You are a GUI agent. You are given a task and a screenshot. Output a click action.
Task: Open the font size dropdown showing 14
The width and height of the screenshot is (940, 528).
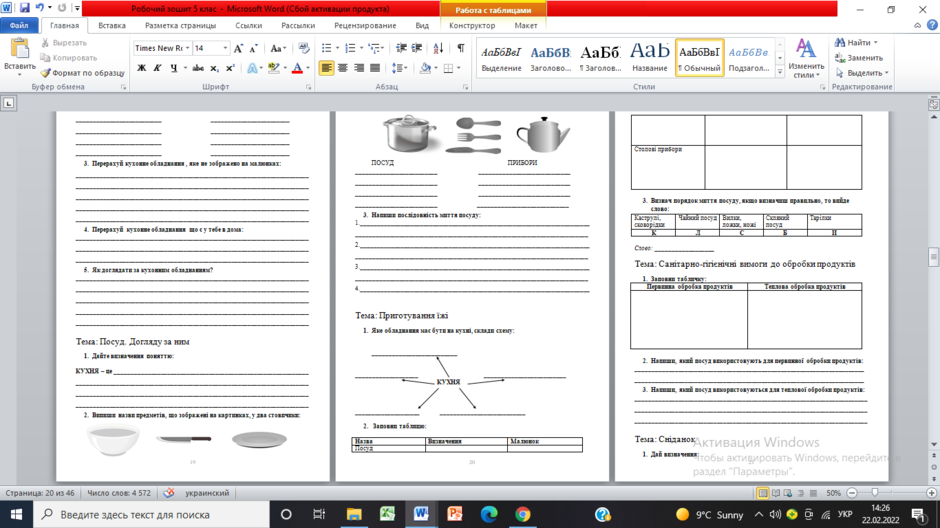point(211,48)
